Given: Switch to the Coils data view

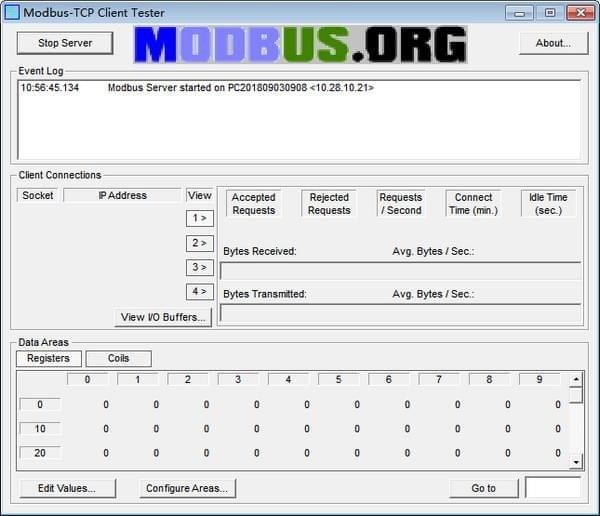Looking at the screenshot, I should (118, 358).
